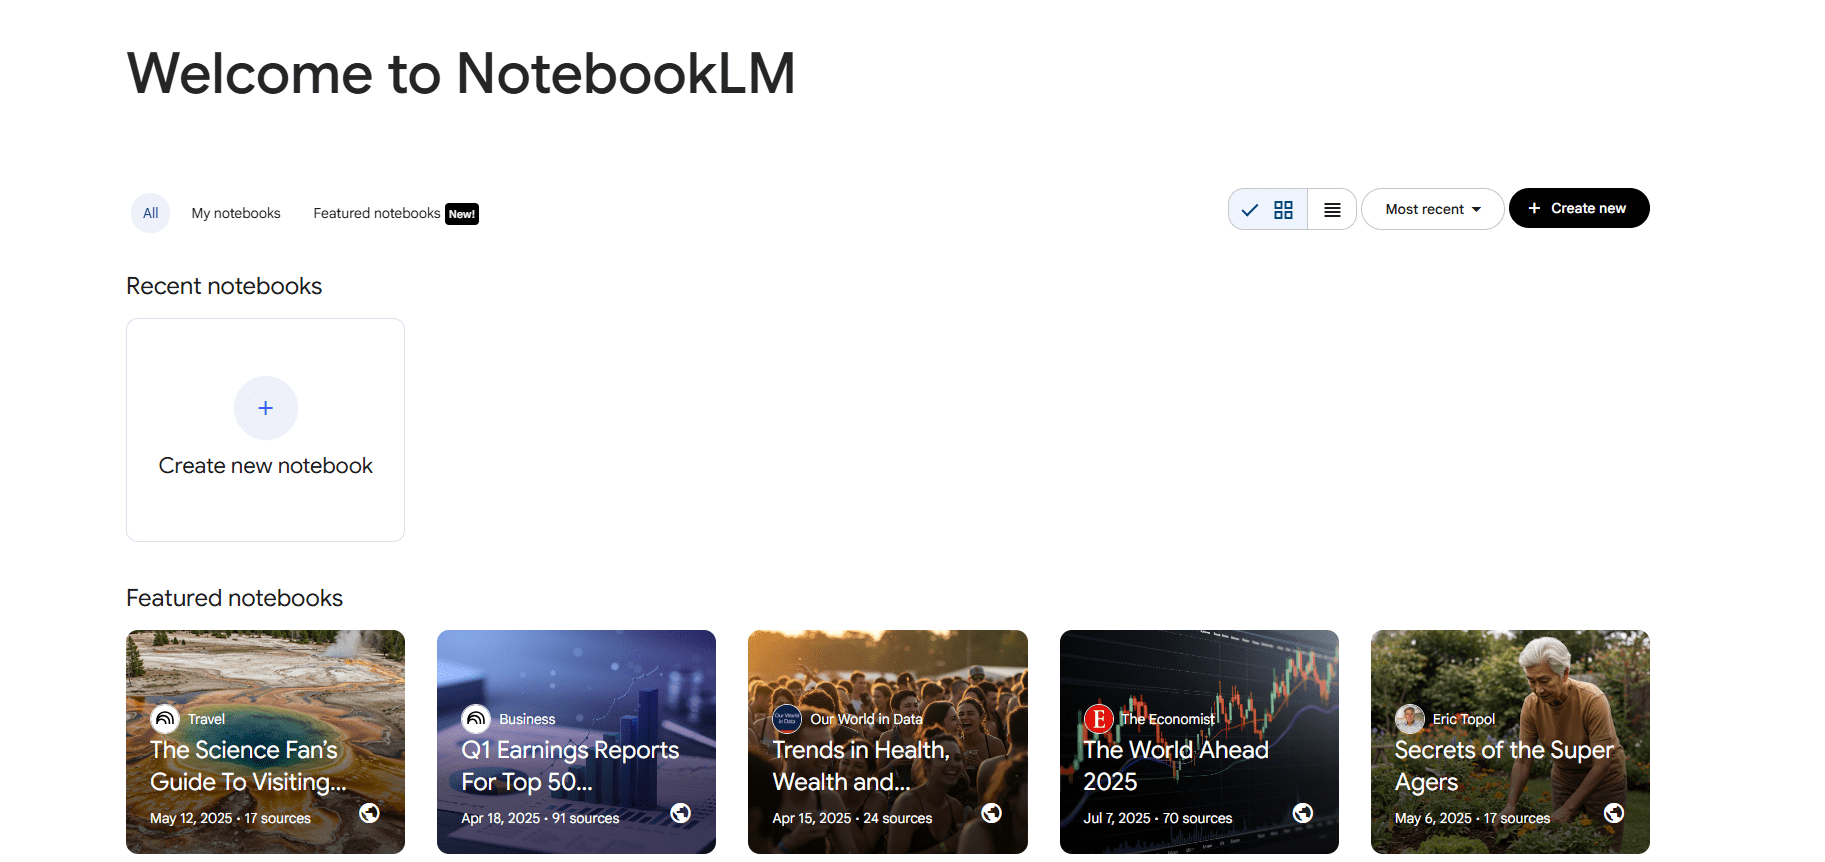Screen dimensions: 1825x862
Task: Open the My notebooks tab
Action: 236,213
